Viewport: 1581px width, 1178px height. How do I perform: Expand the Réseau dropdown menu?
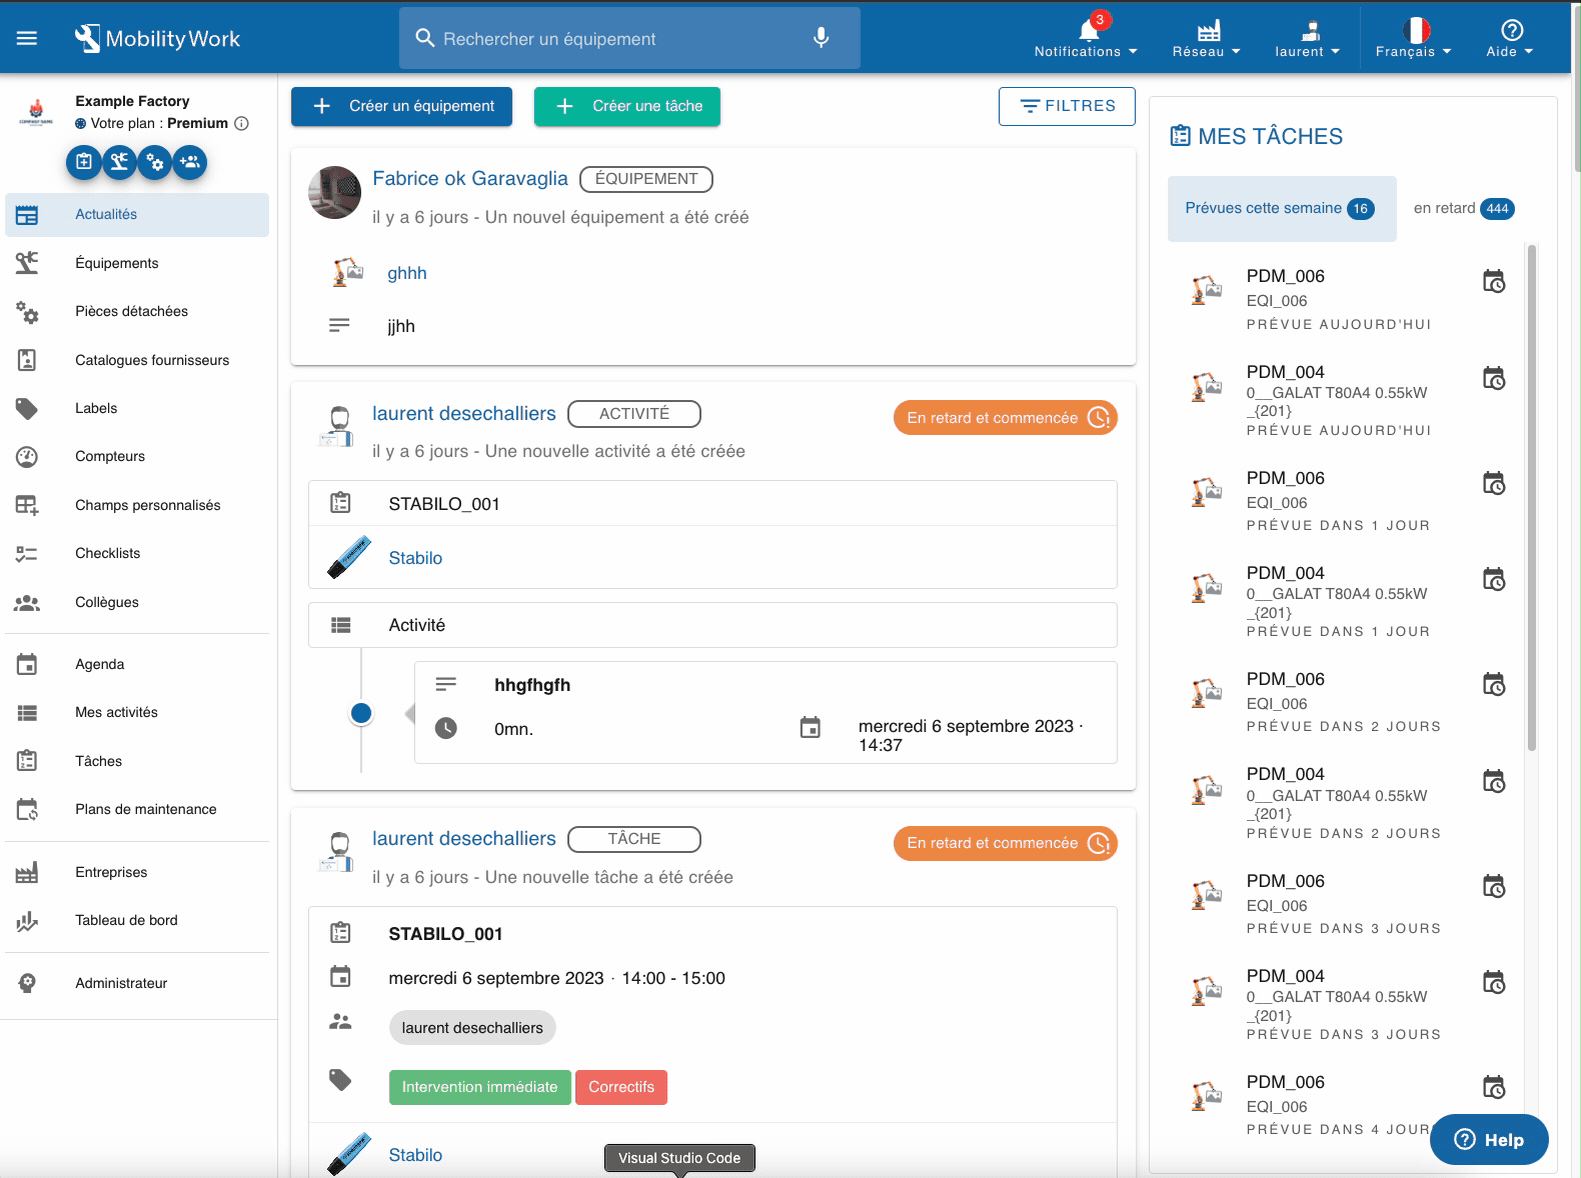pyautogui.click(x=1206, y=38)
